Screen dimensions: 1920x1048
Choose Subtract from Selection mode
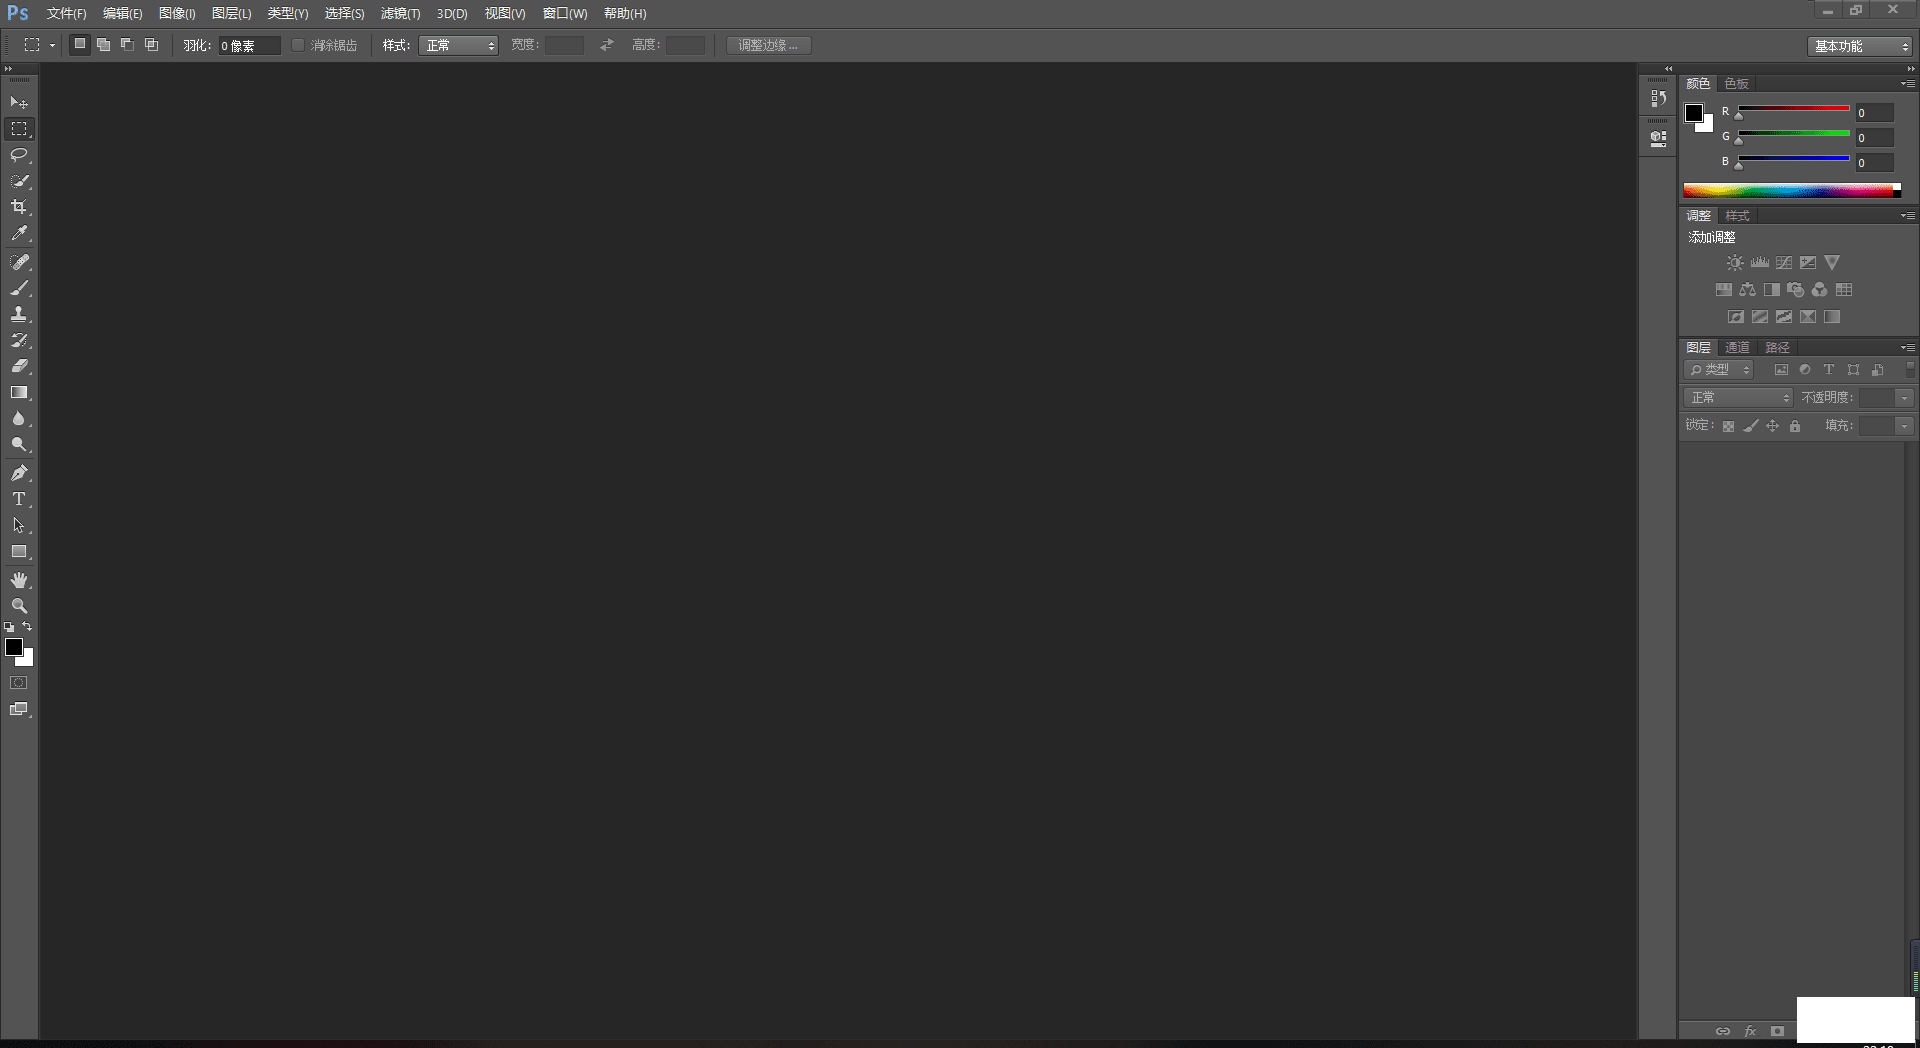click(x=128, y=45)
